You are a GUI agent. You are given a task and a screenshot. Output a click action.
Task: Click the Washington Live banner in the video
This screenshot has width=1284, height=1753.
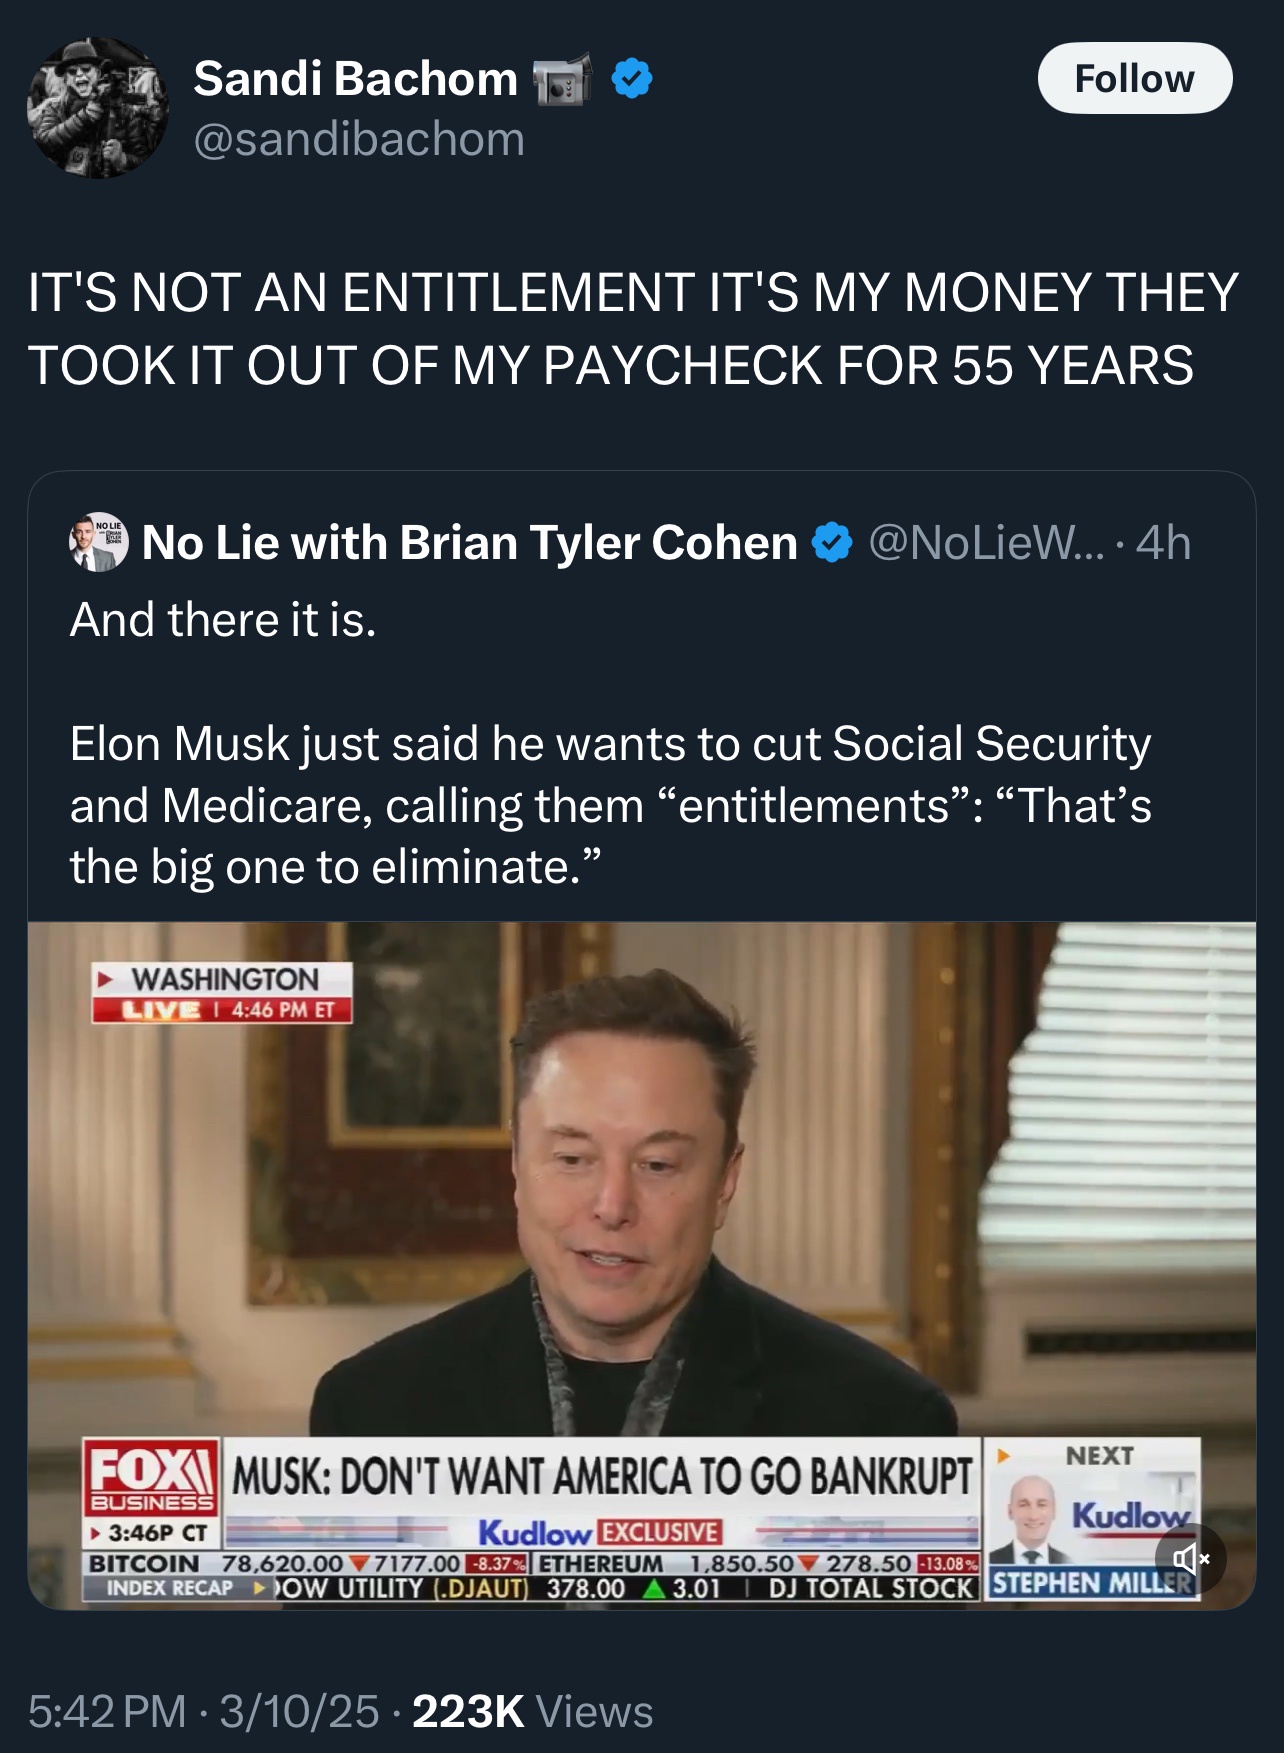(222, 992)
